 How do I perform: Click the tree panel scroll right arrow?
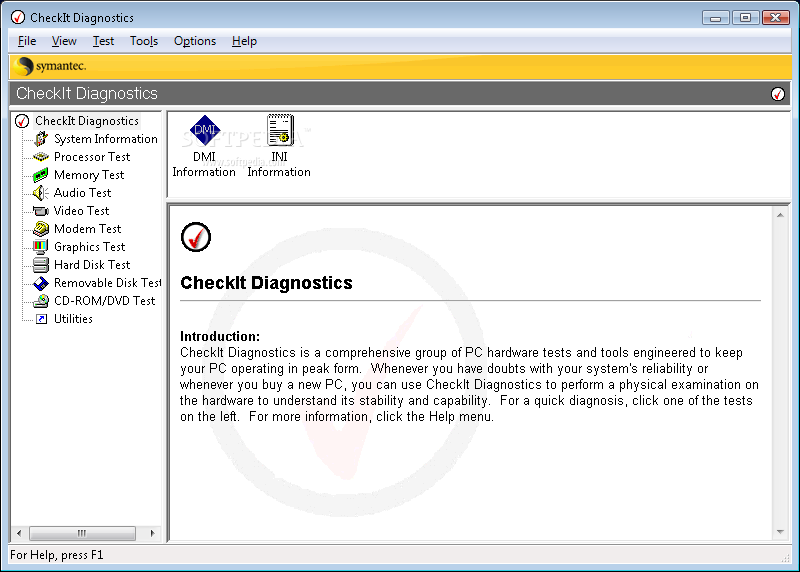coord(152,533)
